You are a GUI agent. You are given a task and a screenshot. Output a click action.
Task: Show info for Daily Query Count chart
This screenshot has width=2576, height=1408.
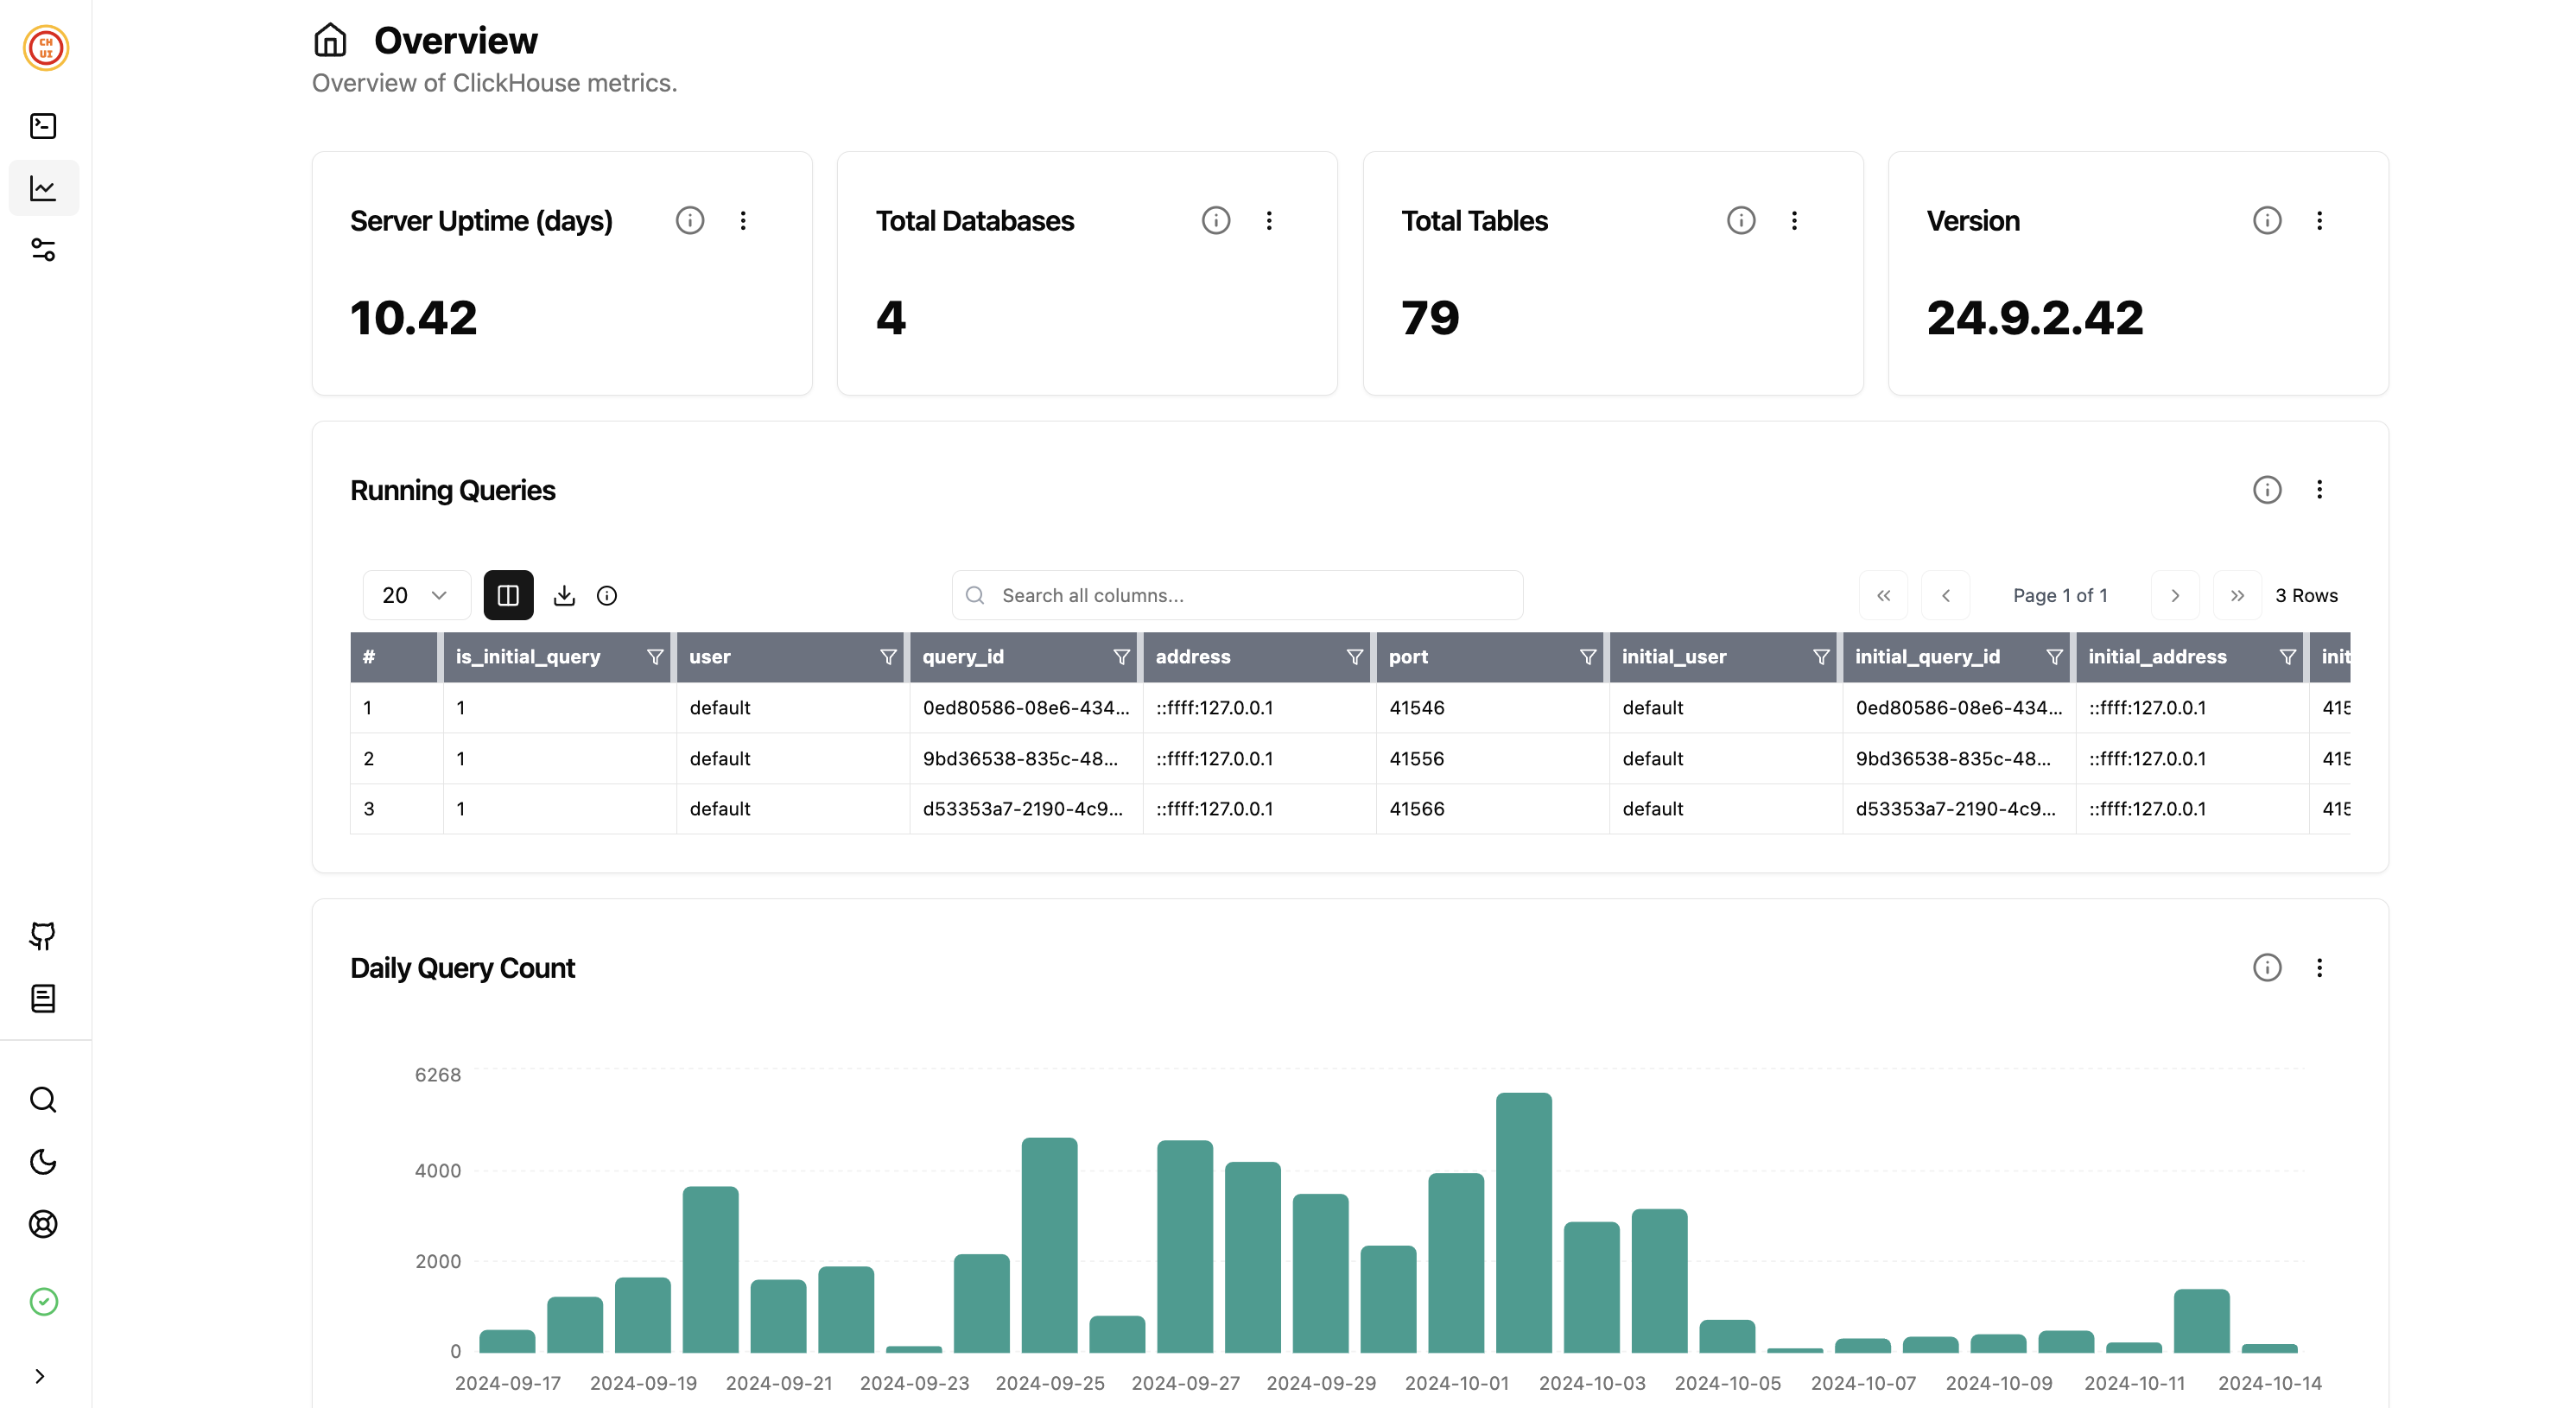tap(2267, 968)
